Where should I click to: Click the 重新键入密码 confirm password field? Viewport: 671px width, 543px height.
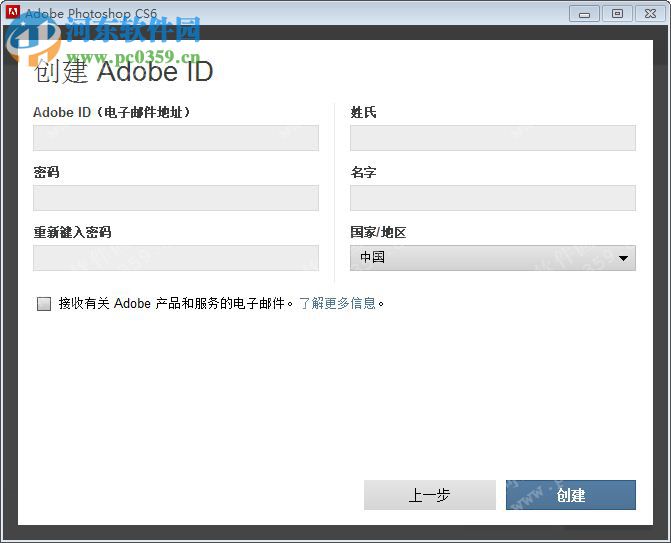pos(176,258)
